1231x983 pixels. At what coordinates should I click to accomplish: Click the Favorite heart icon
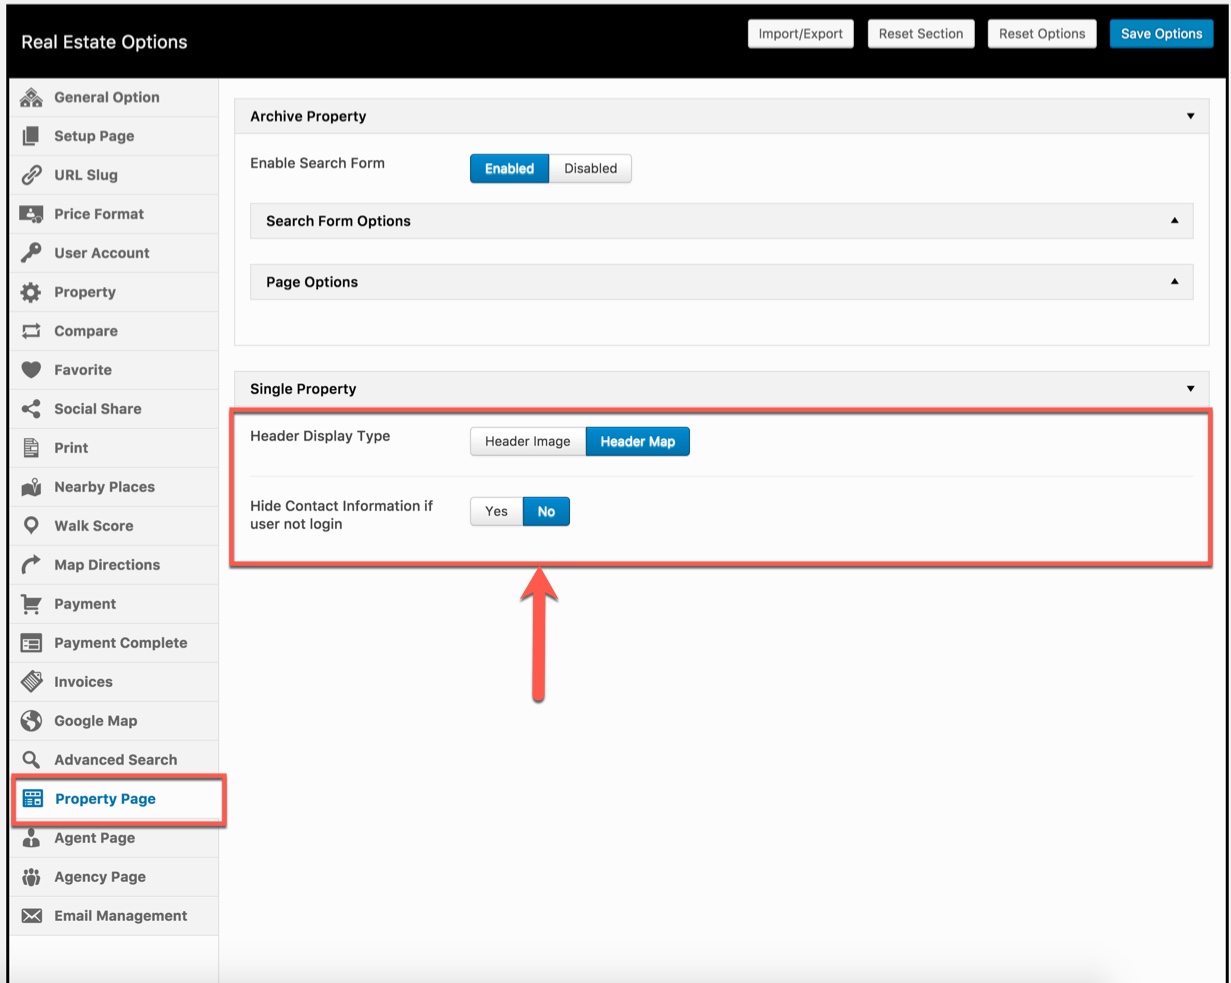pos(31,370)
